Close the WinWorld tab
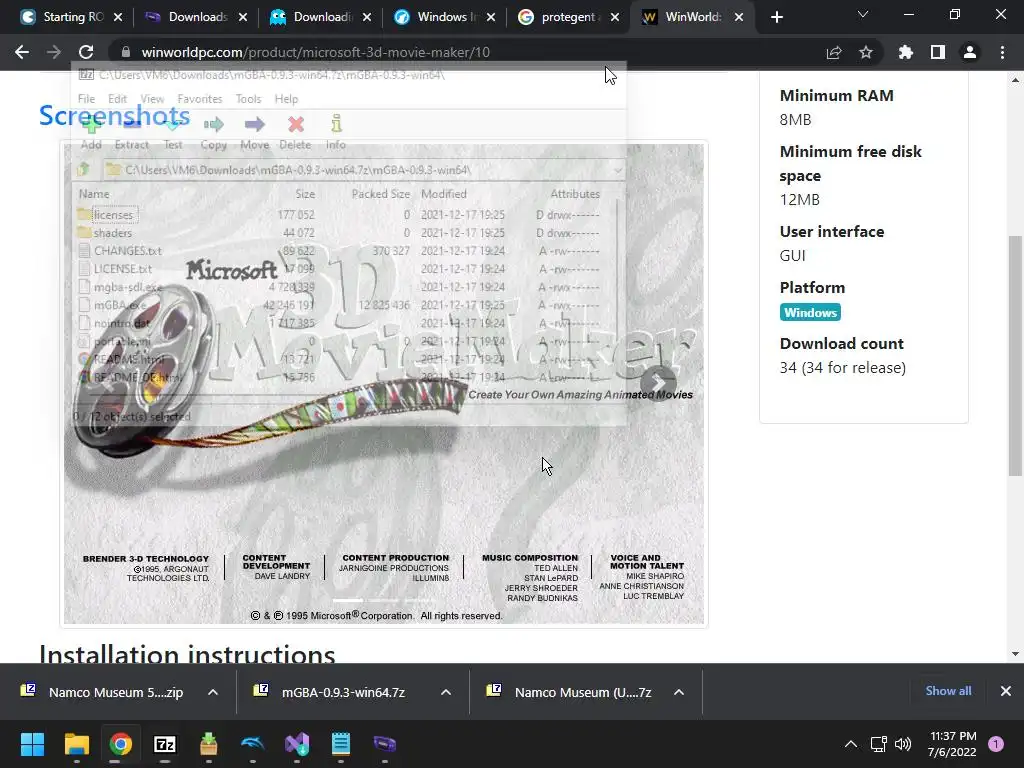This screenshot has width=1024, height=768. (739, 17)
